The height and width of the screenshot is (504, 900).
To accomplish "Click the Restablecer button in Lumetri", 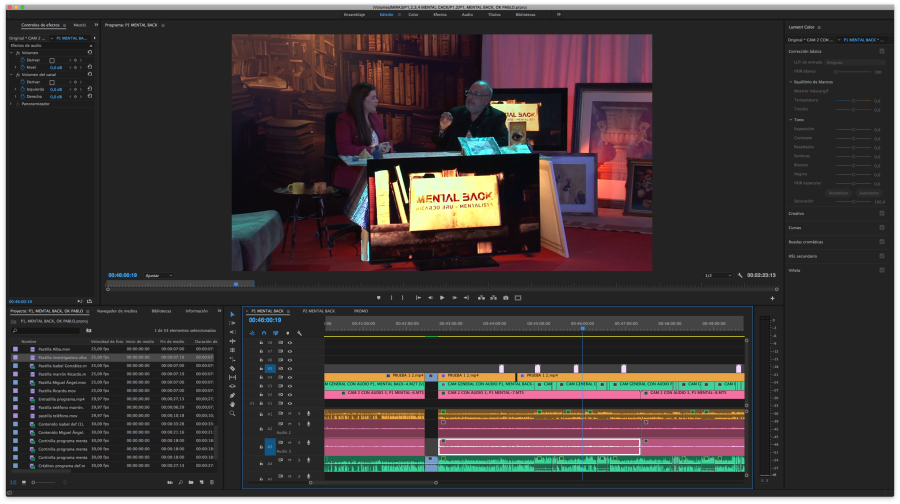I will pos(839,193).
